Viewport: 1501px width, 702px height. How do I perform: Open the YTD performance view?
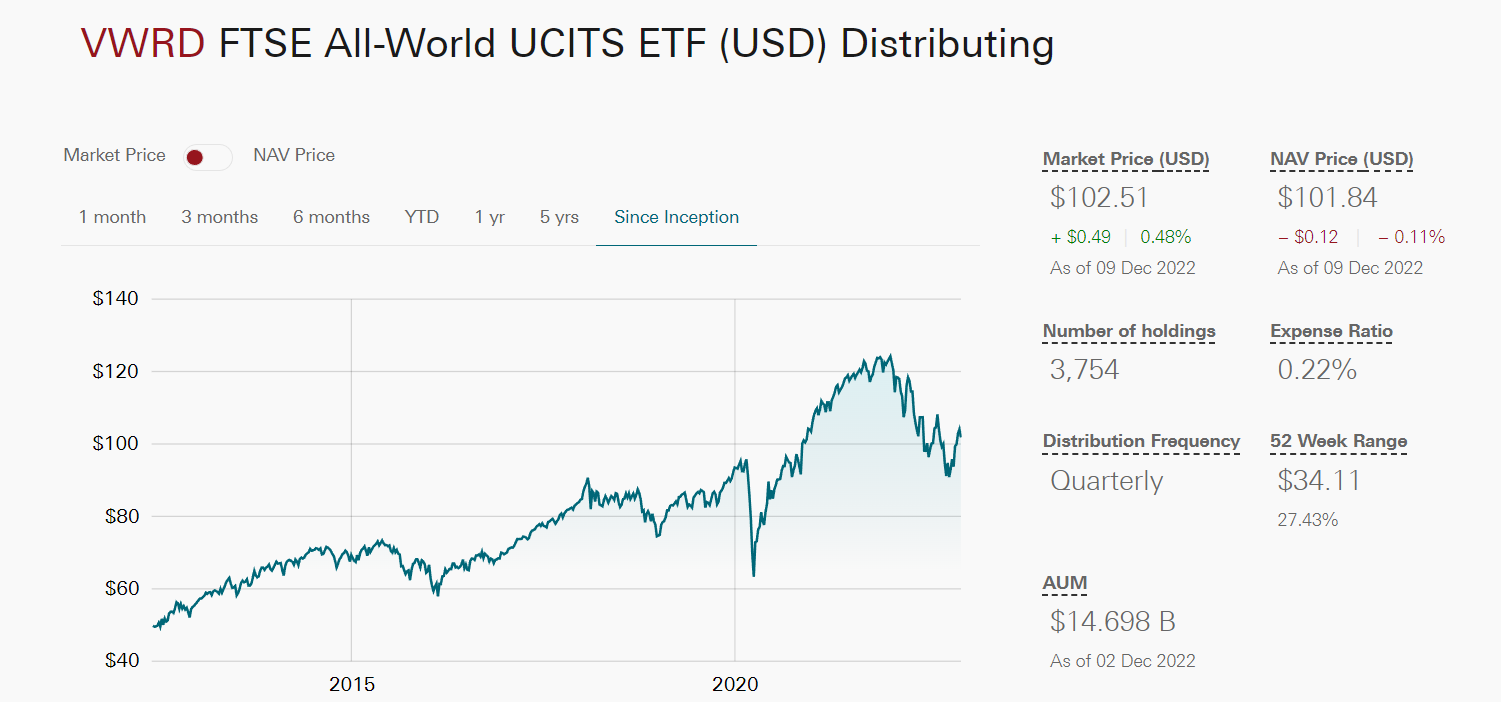tap(421, 216)
